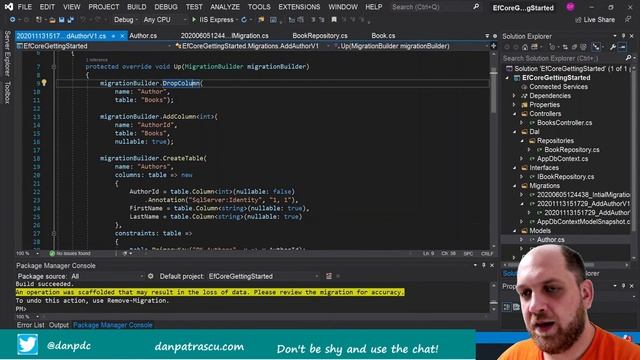Click the wrench Properties icon in Solution Explorer
This screenshot has width=640, height=360.
click(613, 47)
